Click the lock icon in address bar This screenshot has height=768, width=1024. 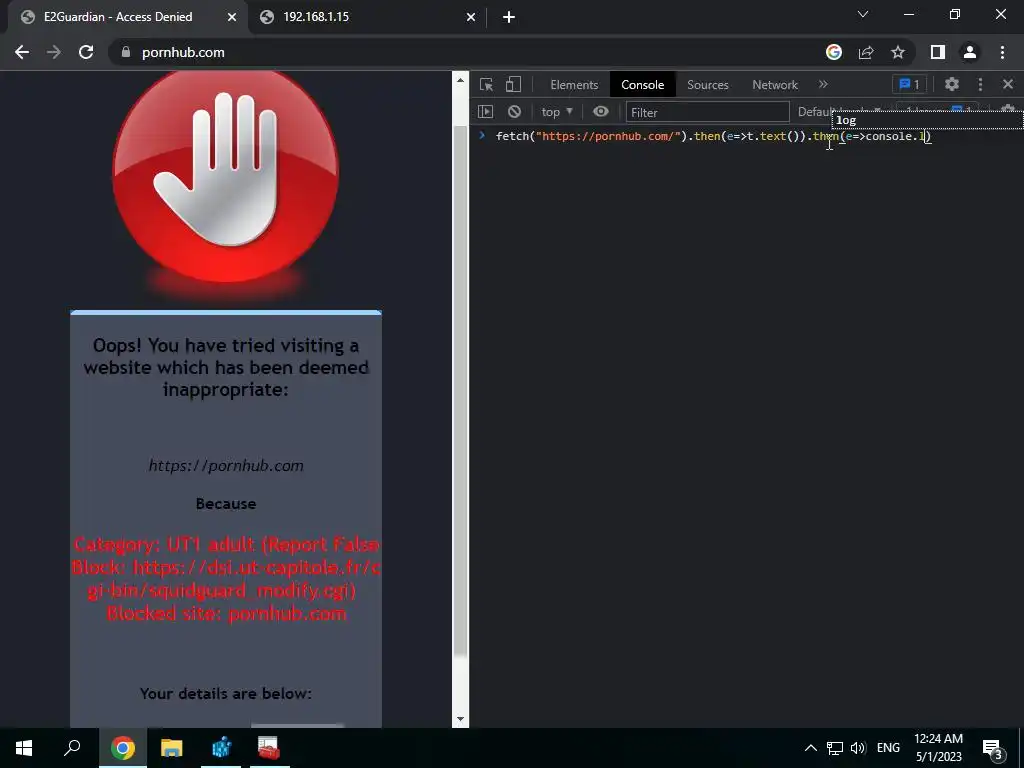click(x=126, y=52)
